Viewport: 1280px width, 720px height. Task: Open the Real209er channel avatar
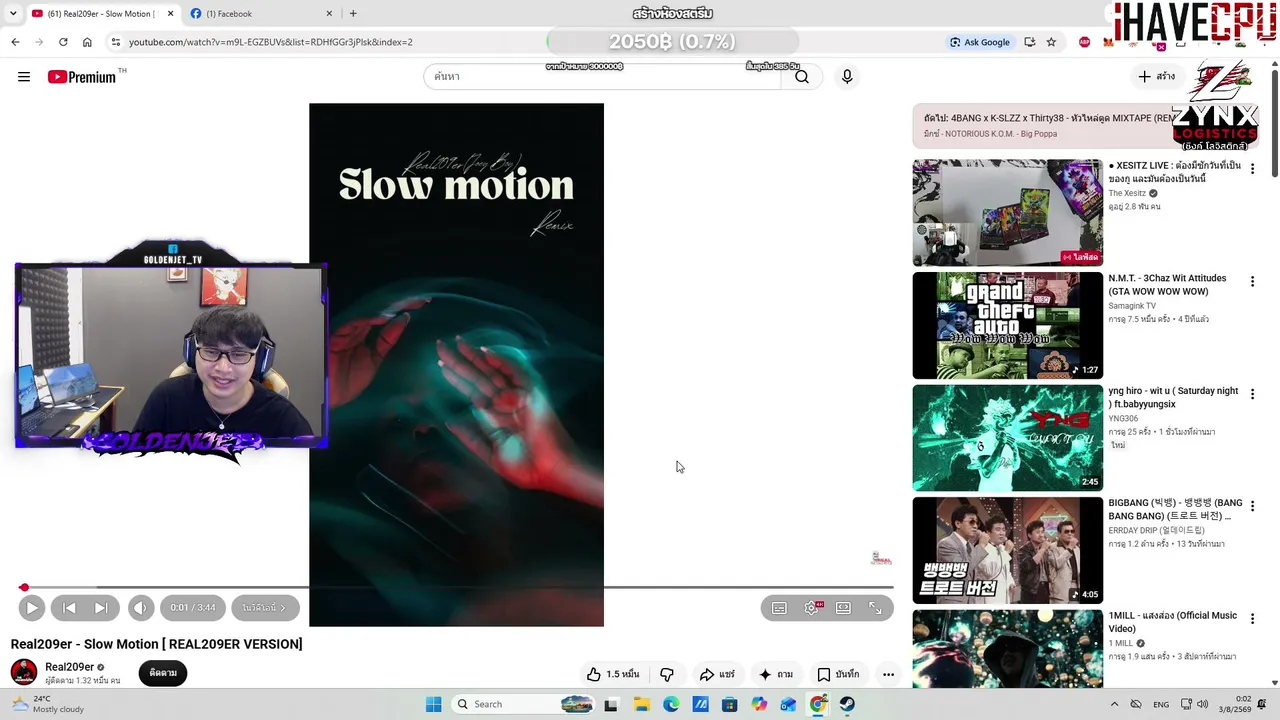pyautogui.click(x=24, y=672)
